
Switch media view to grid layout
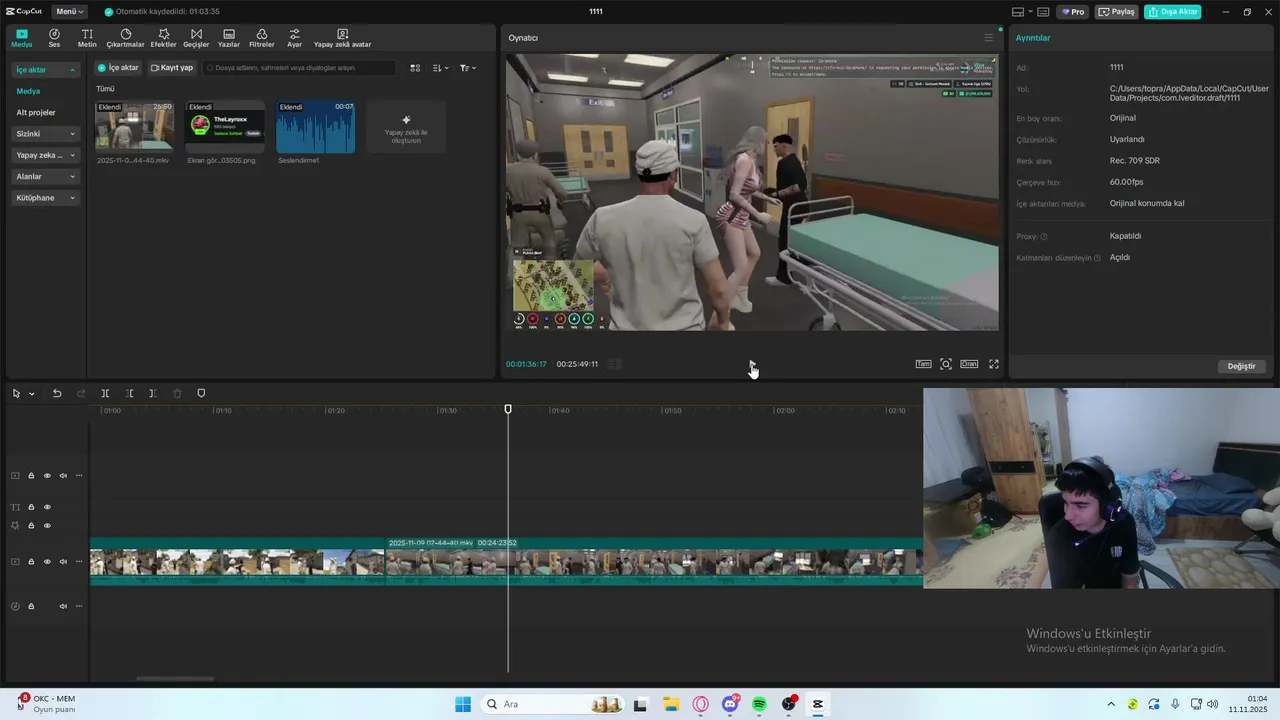coord(416,68)
